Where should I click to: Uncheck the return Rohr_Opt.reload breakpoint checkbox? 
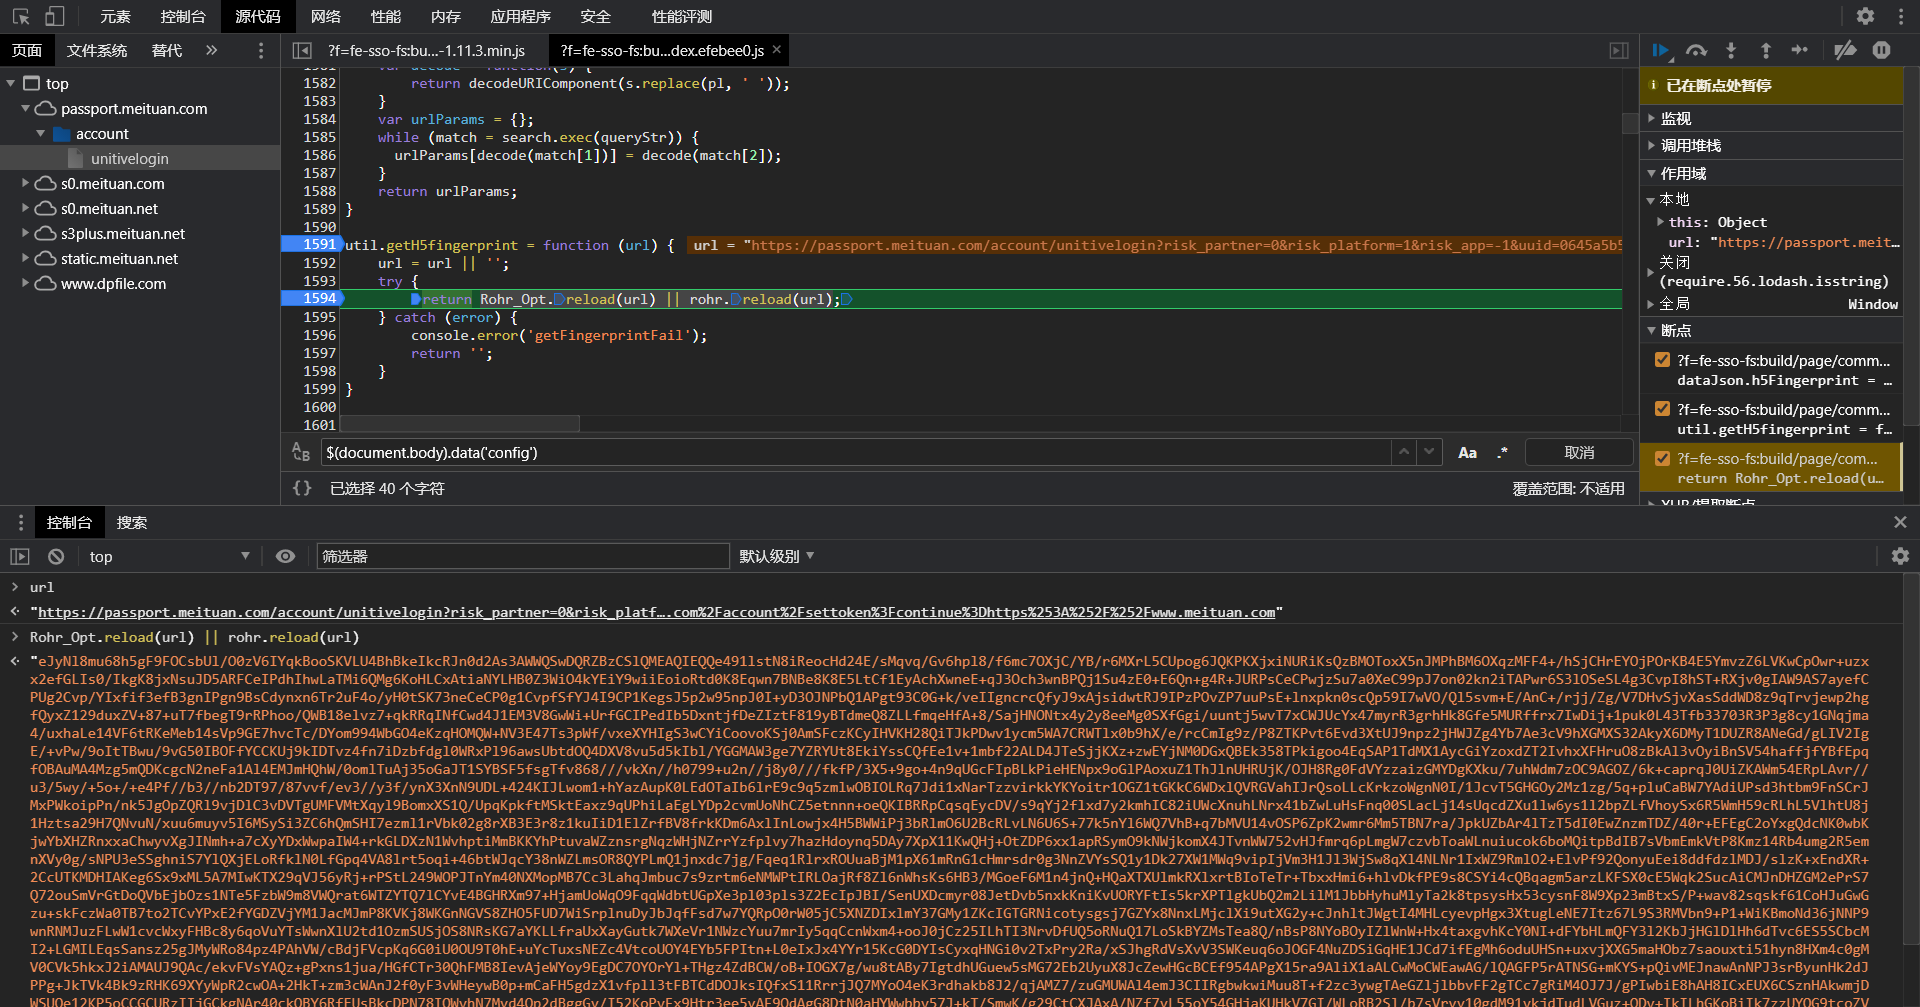pyautogui.click(x=1662, y=458)
